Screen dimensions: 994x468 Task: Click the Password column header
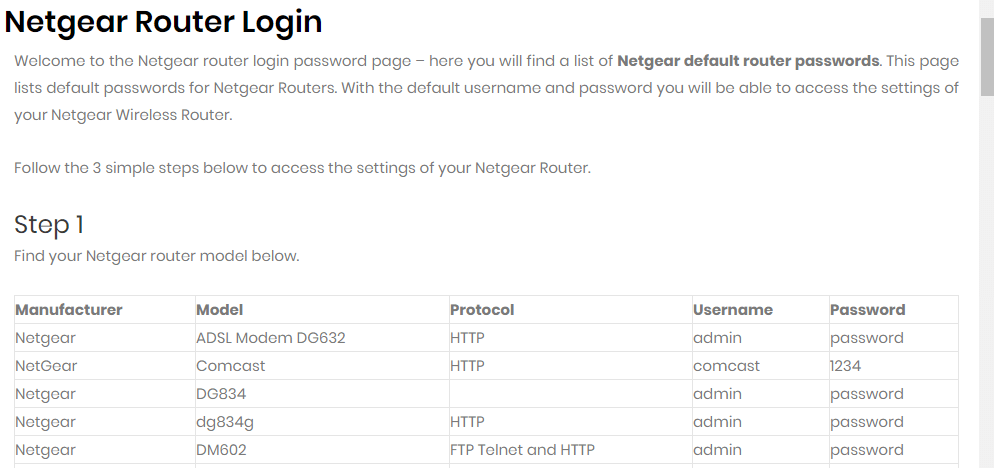pos(867,310)
